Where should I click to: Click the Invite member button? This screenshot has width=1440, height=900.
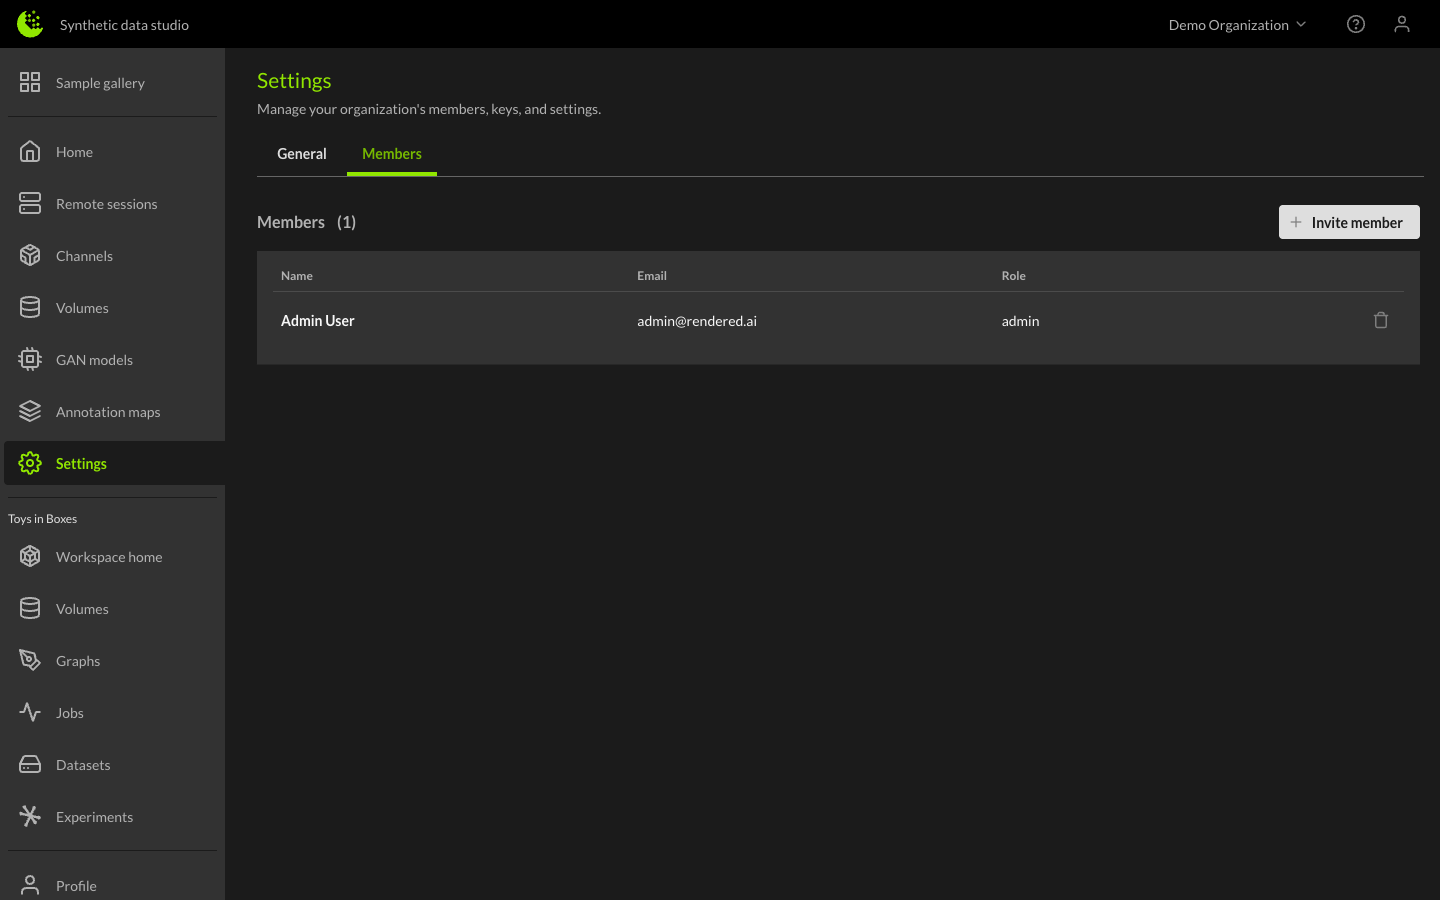click(x=1348, y=222)
